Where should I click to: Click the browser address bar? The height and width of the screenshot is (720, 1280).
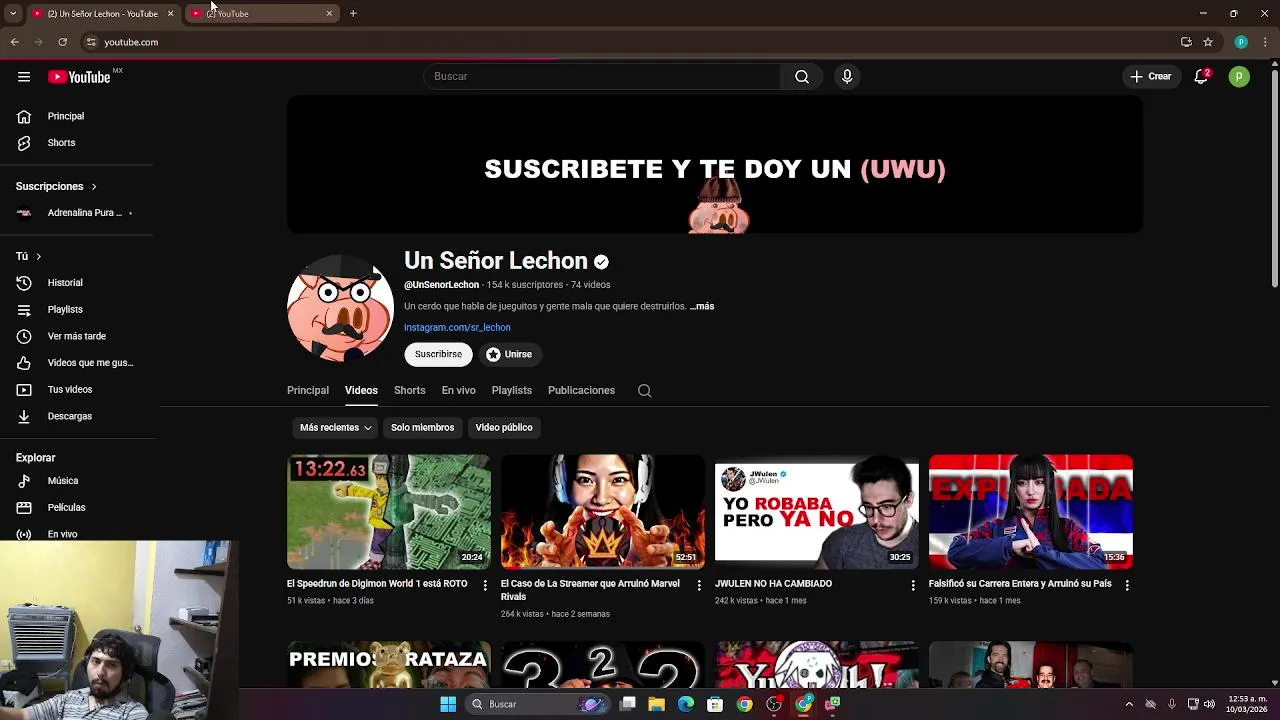[x=630, y=42]
